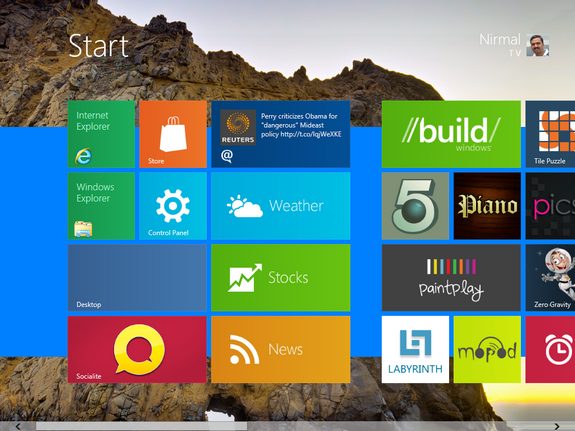Open the Weather tile

click(281, 206)
